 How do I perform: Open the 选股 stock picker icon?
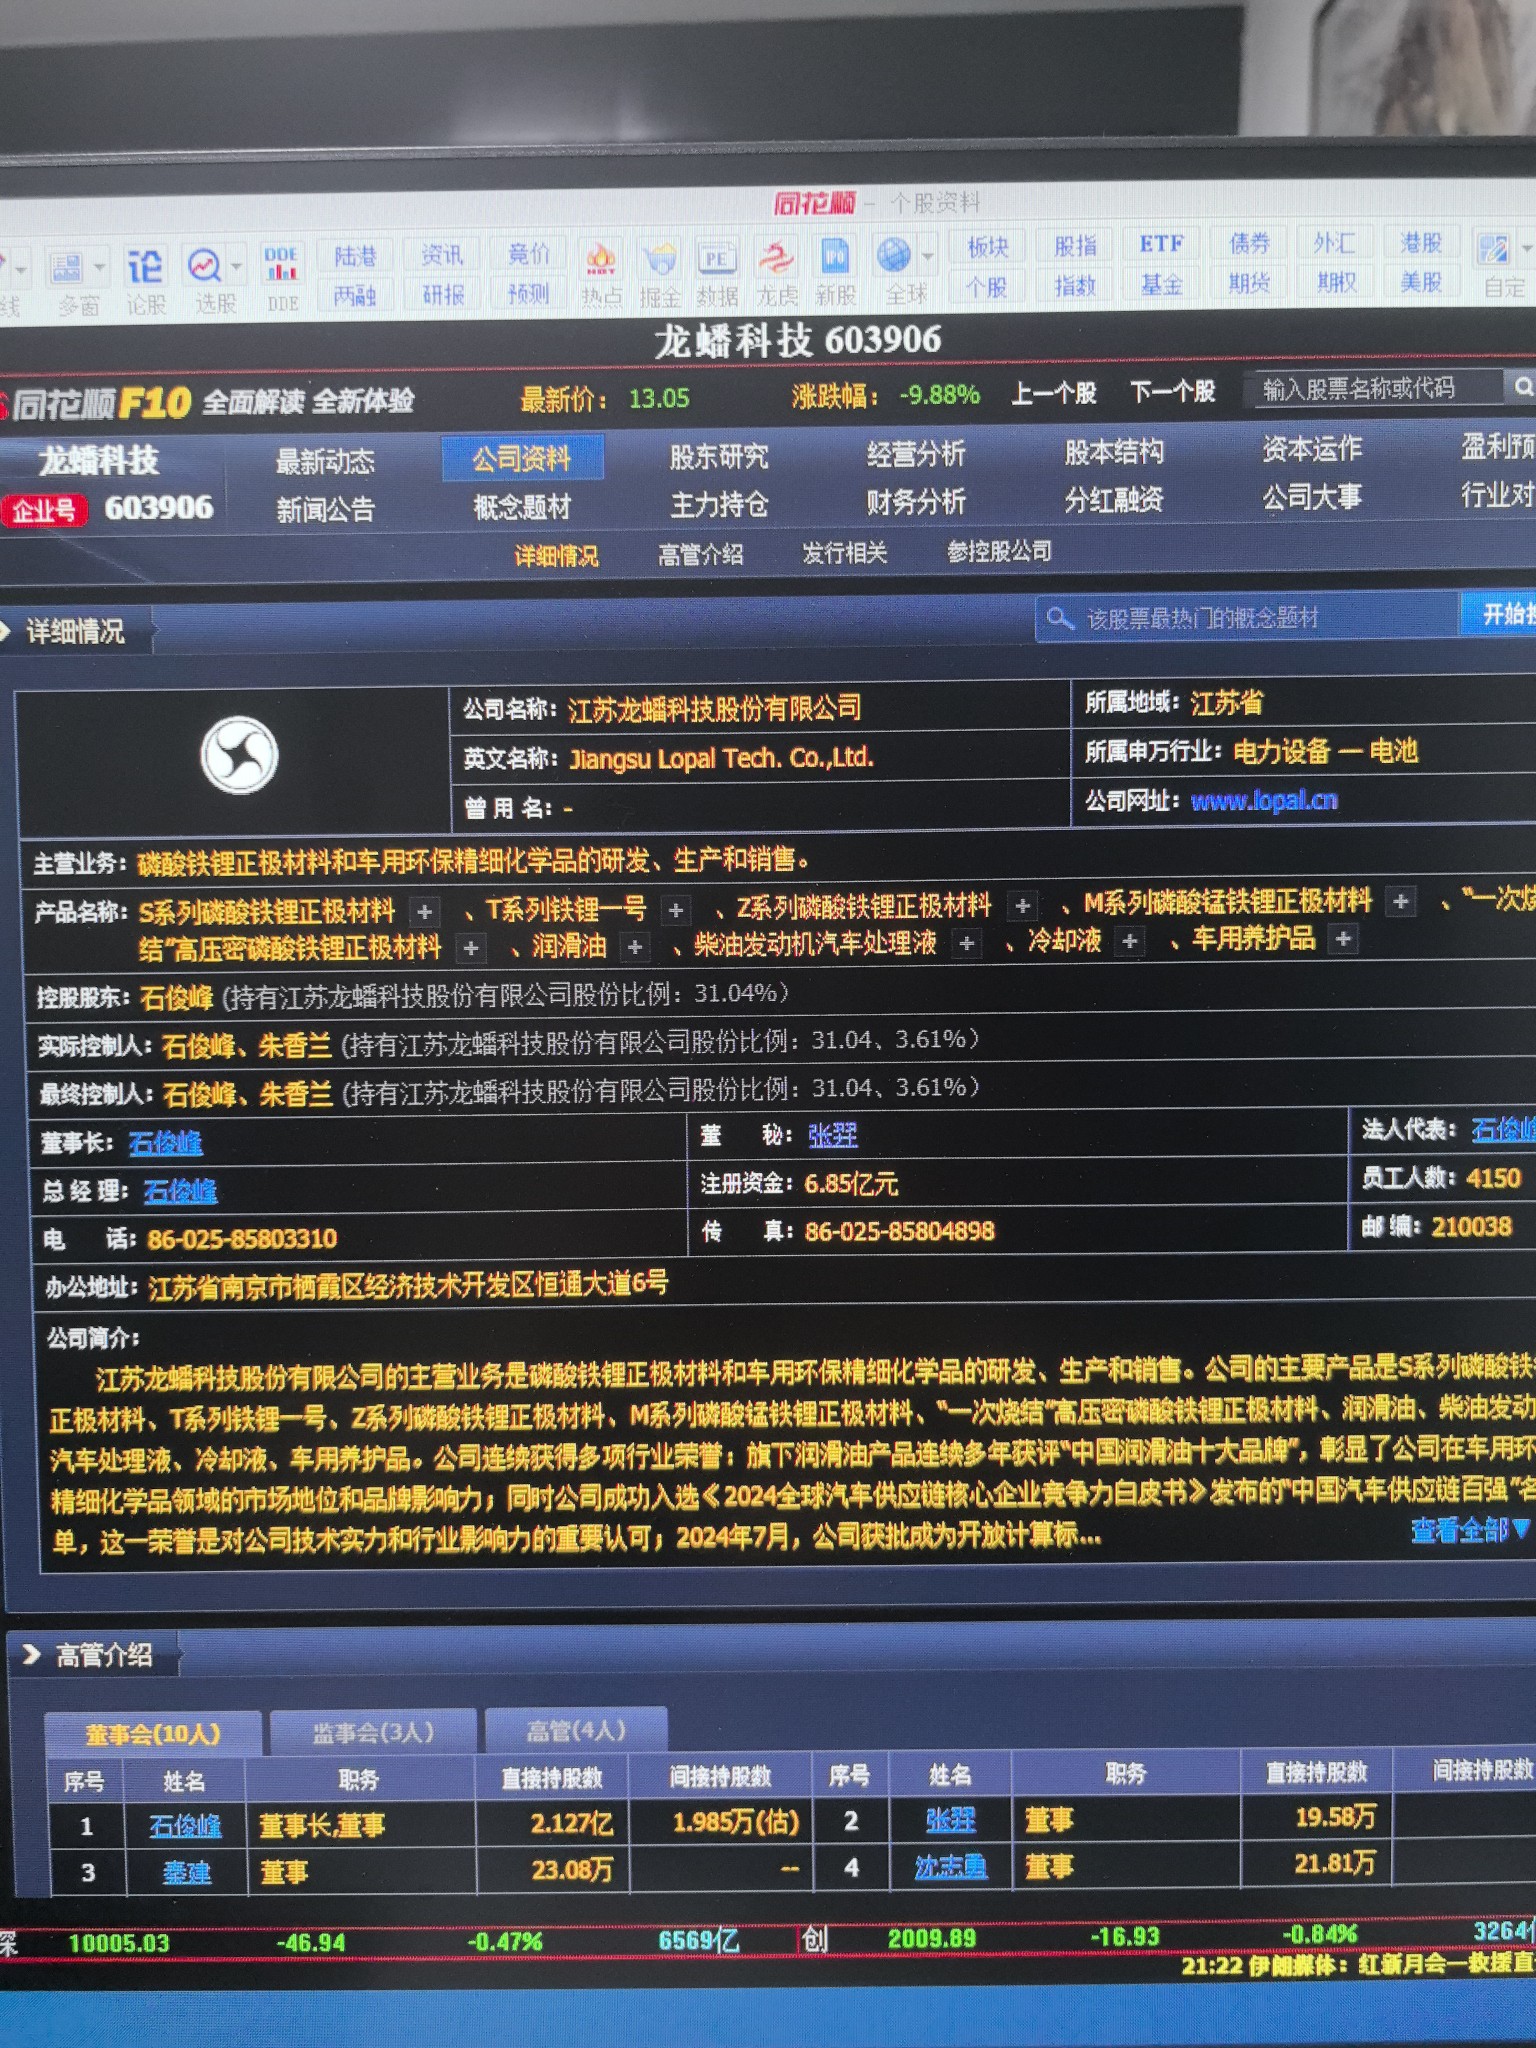206,282
